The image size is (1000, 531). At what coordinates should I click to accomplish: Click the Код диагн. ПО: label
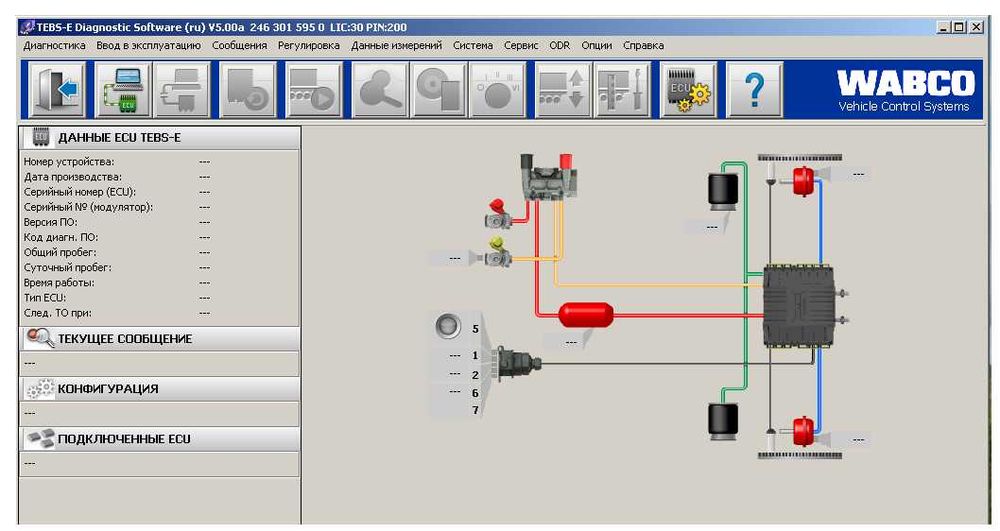[61, 237]
